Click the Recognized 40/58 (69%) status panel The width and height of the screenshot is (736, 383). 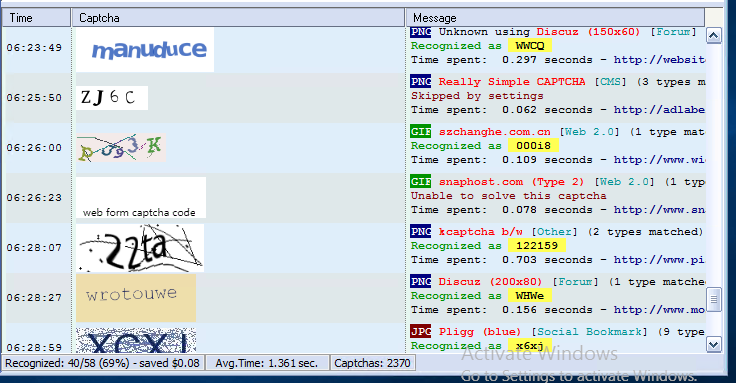pyautogui.click(x=103, y=363)
